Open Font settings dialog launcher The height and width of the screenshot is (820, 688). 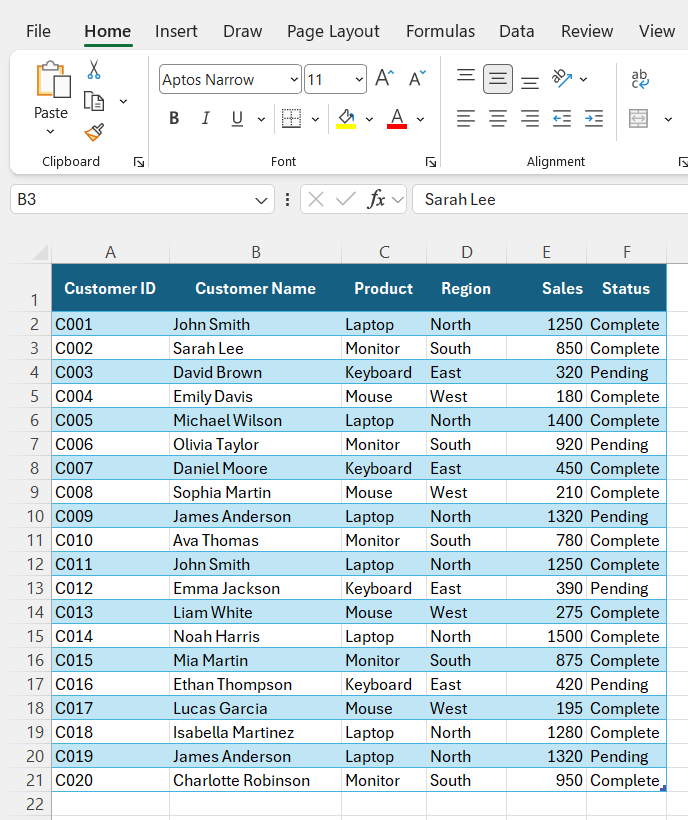(x=430, y=162)
